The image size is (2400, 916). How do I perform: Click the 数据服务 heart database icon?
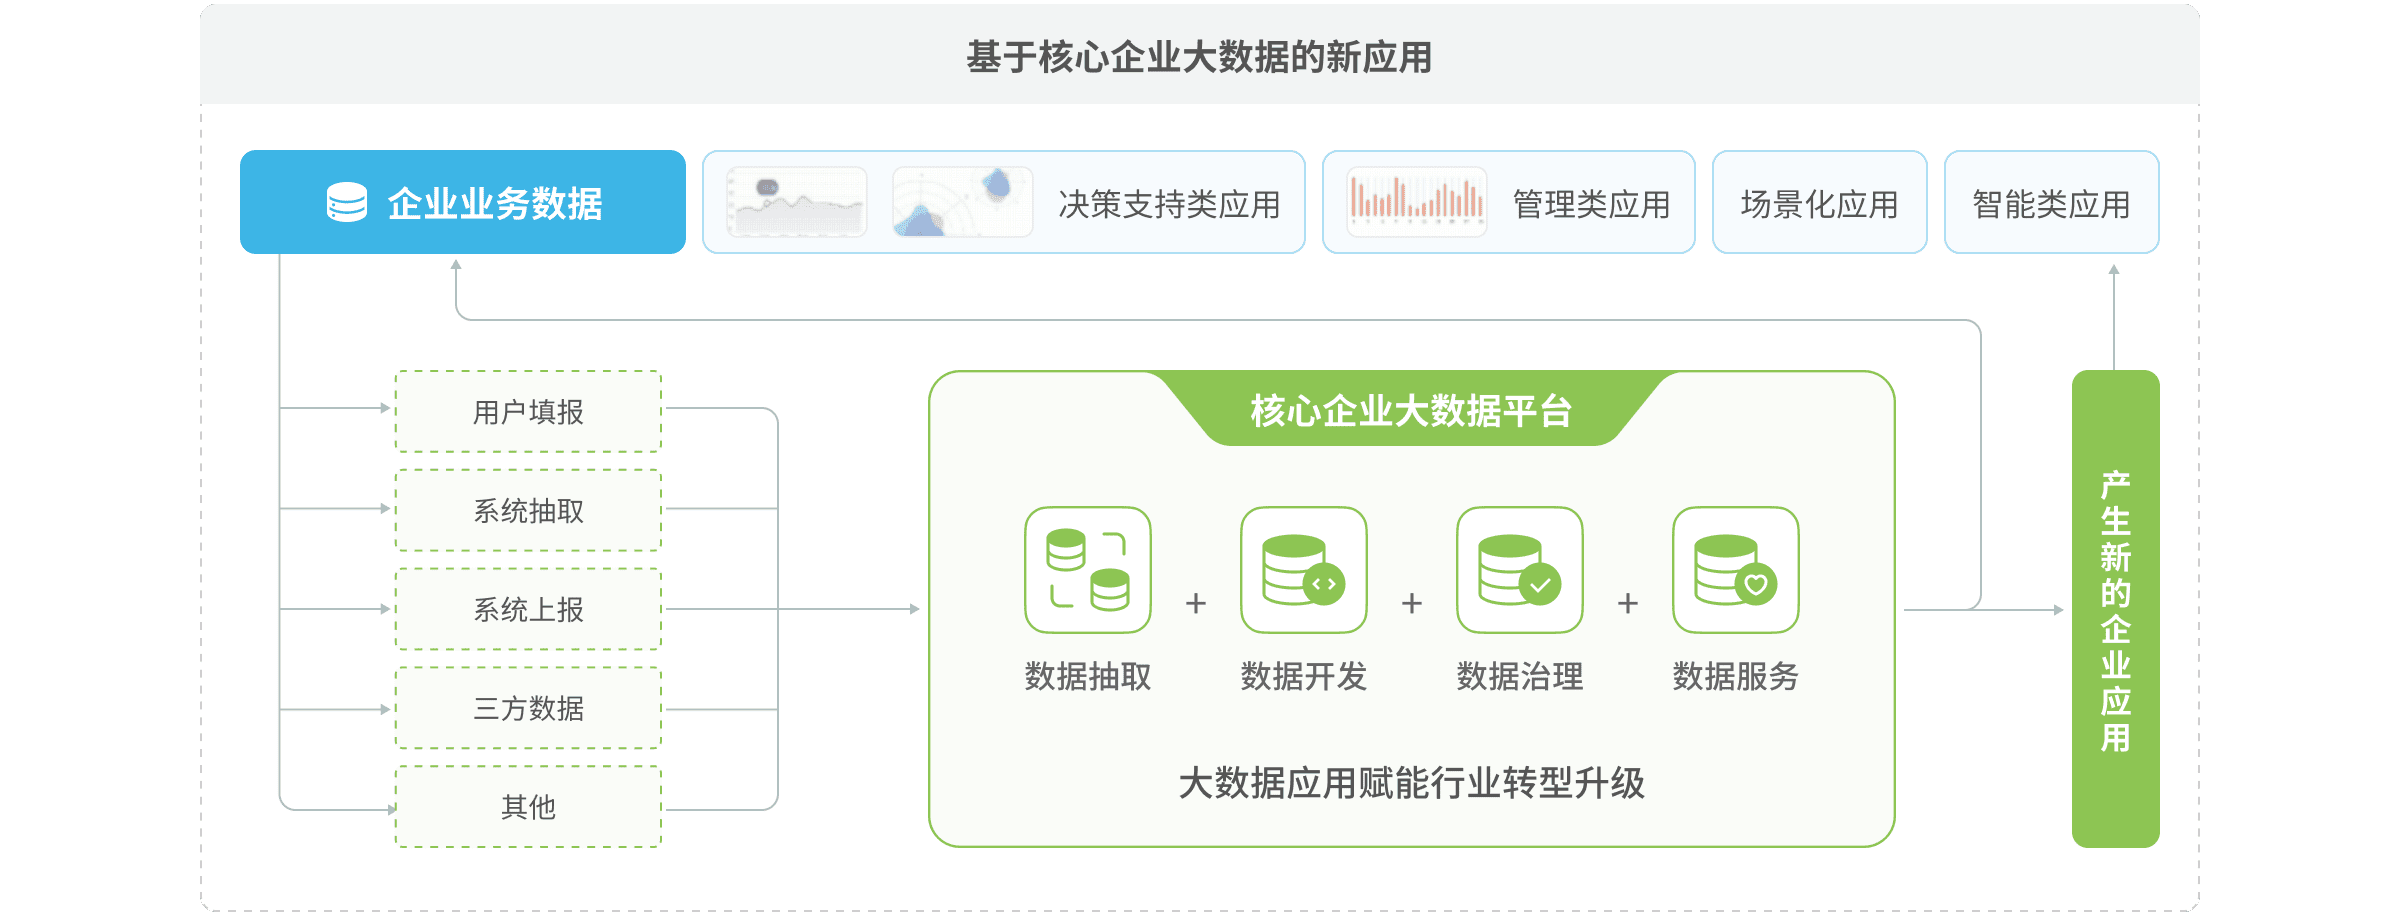coord(1736,570)
